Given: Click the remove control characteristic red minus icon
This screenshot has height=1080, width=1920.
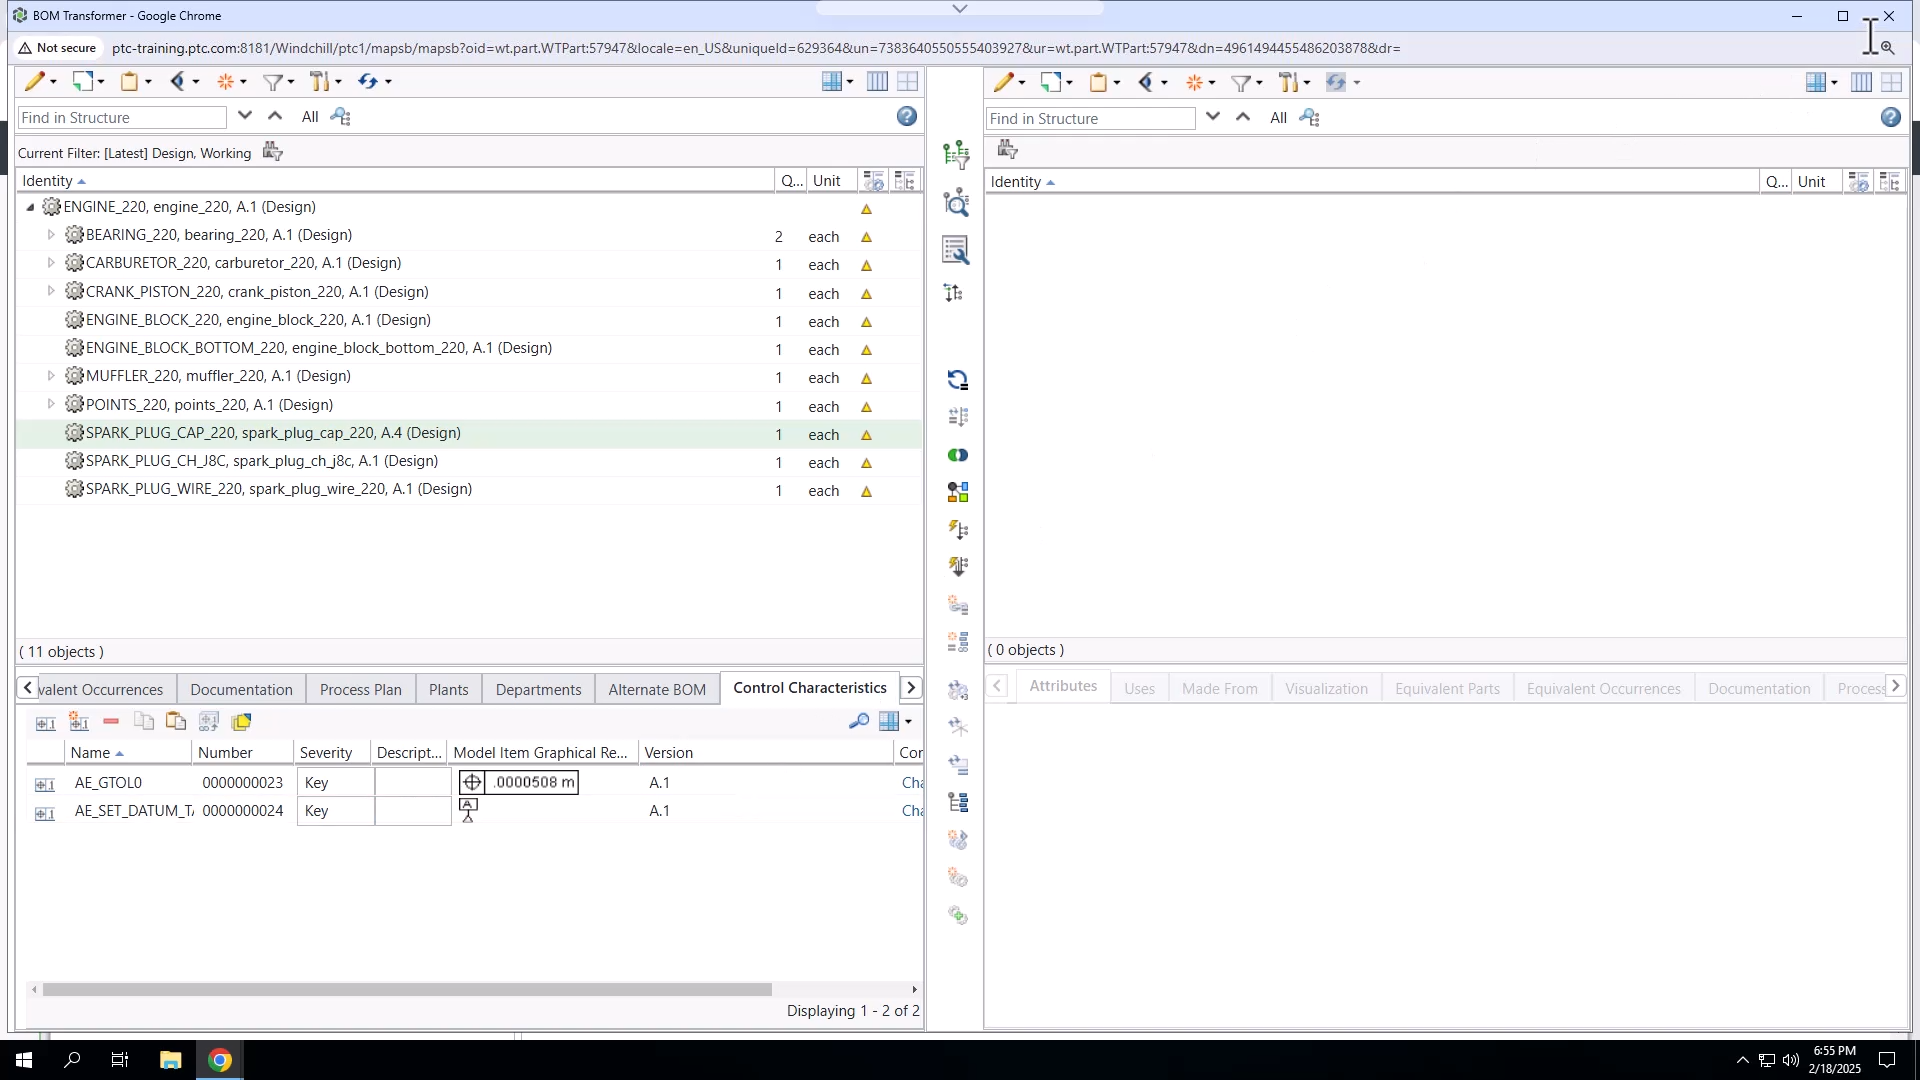Looking at the screenshot, I should [x=110, y=721].
